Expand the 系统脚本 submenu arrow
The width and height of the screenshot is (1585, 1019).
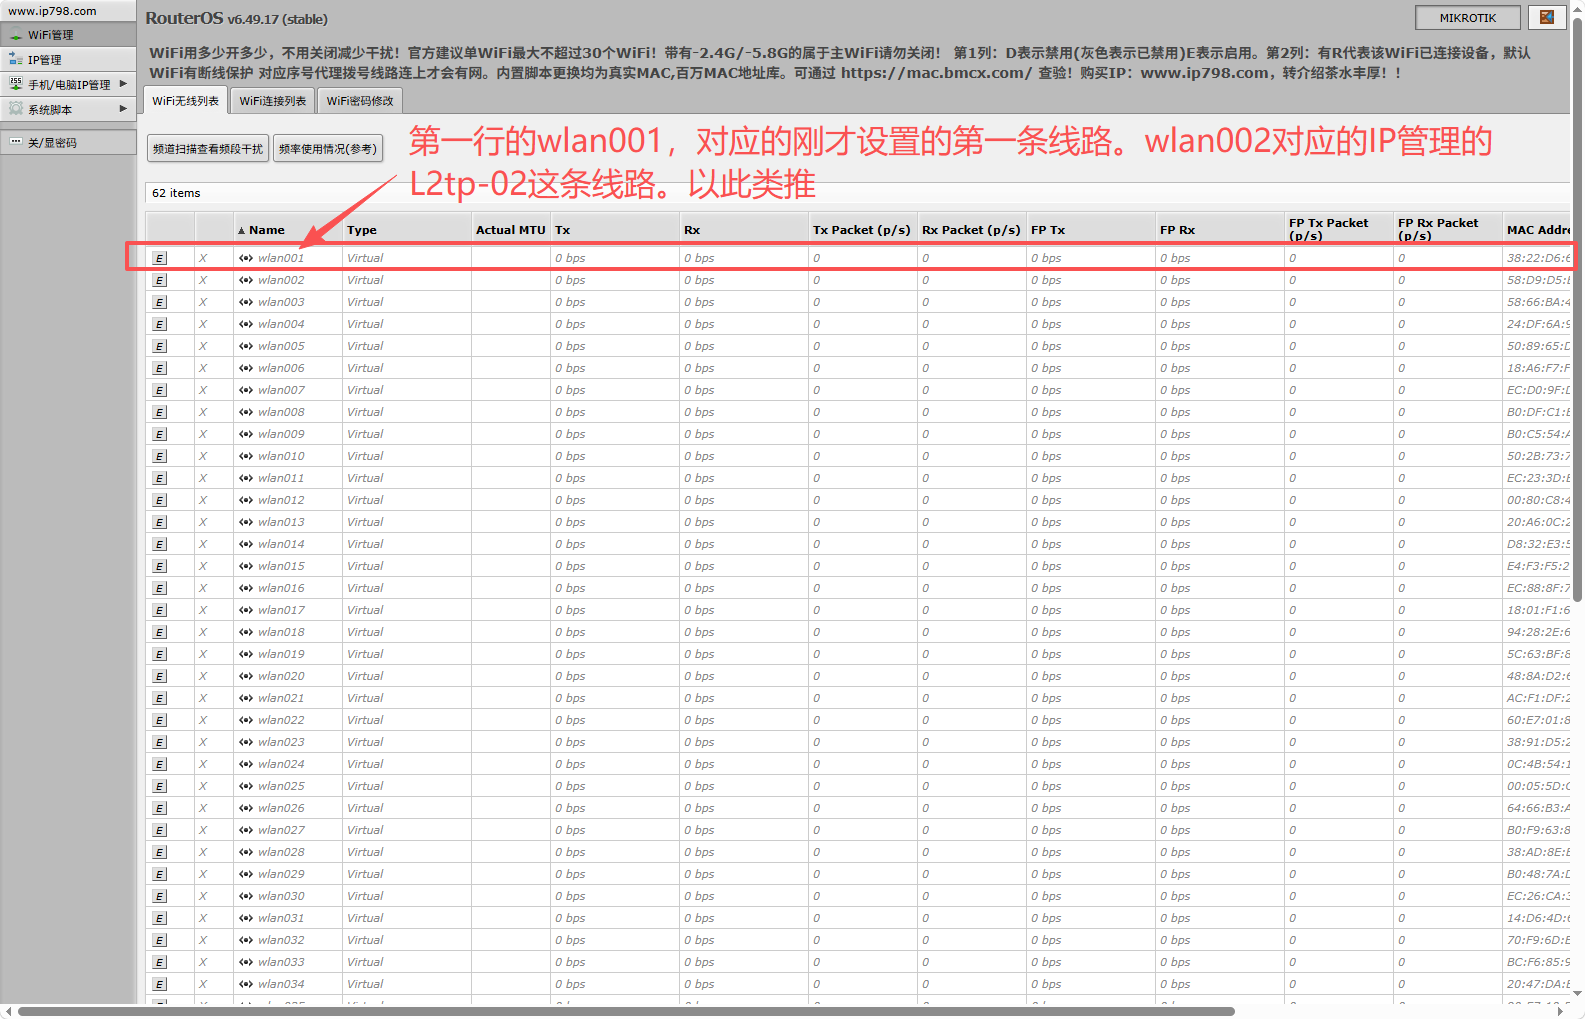tap(123, 108)
